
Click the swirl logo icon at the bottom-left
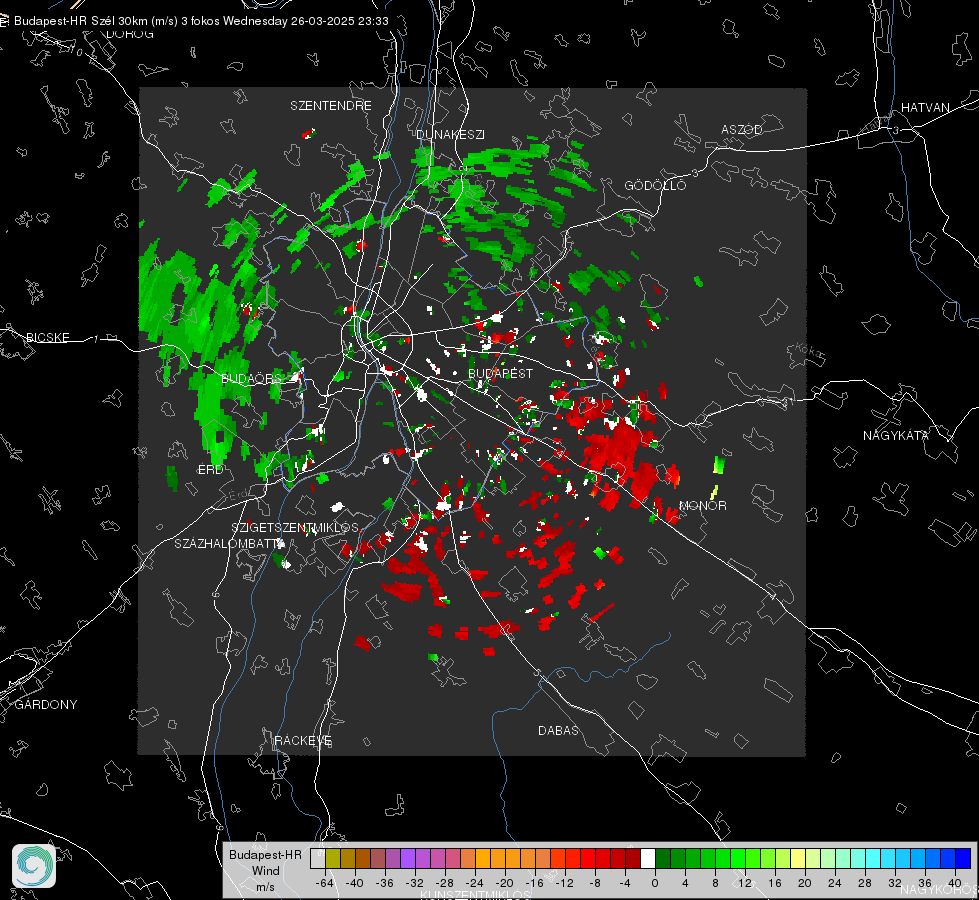click(34, 866)
